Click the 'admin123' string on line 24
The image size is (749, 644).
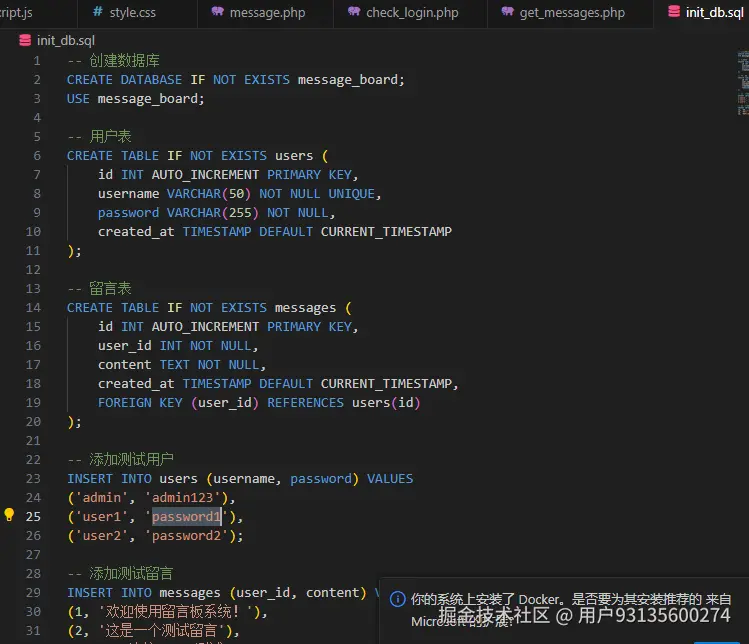click(182, 498)
